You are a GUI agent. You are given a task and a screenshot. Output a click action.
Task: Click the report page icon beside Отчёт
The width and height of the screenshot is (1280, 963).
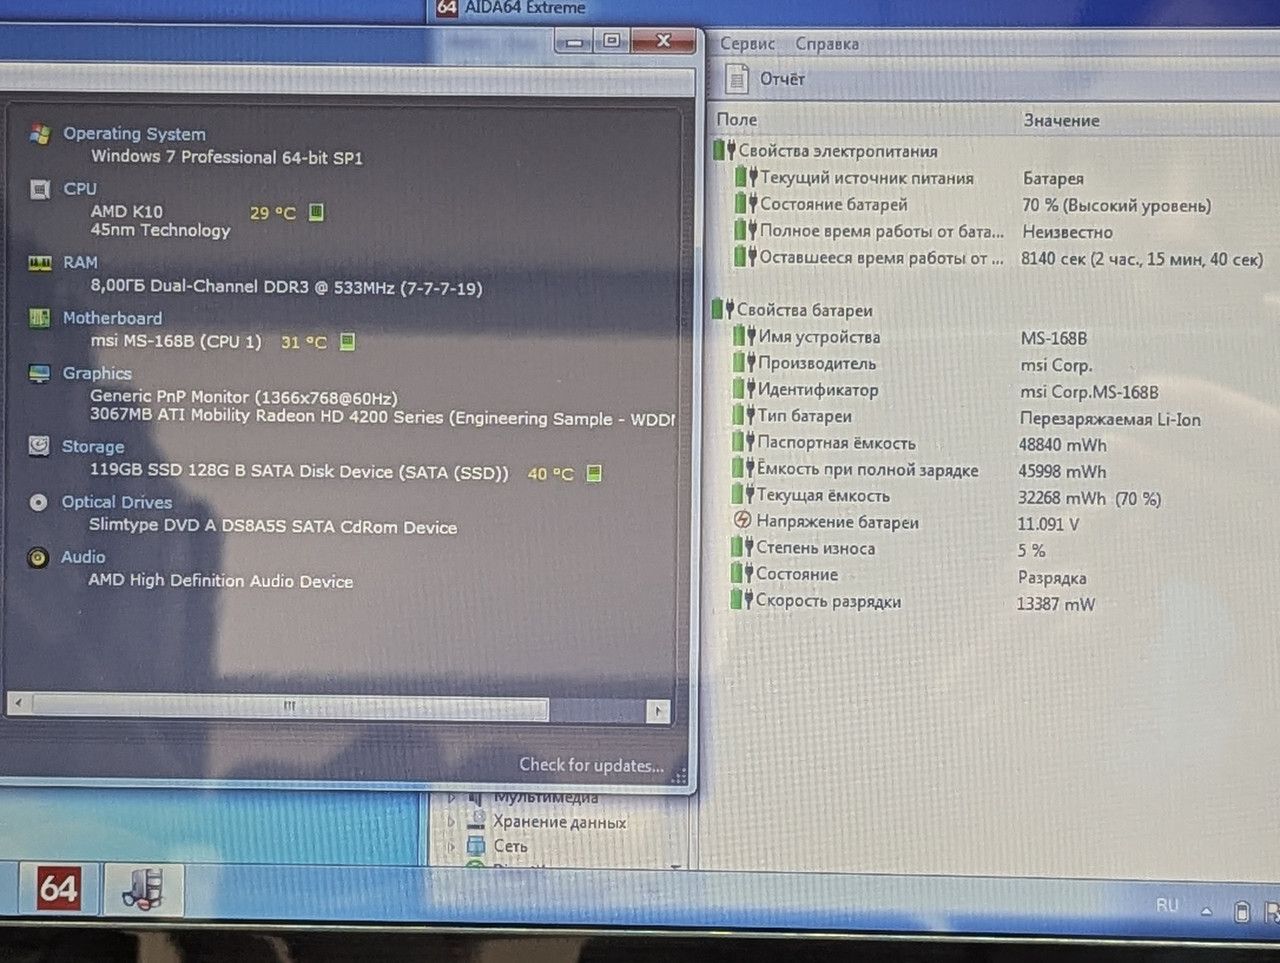pos(737,79)
